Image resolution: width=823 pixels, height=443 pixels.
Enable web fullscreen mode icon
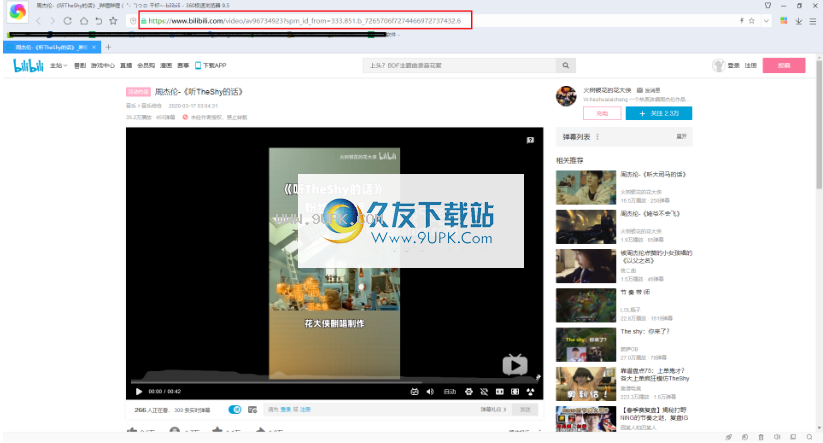coord(515,392)
